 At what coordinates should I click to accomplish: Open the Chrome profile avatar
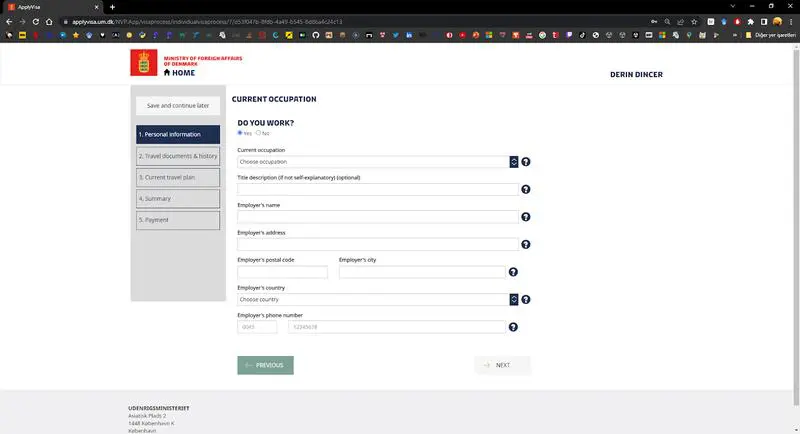click(777, 22)
